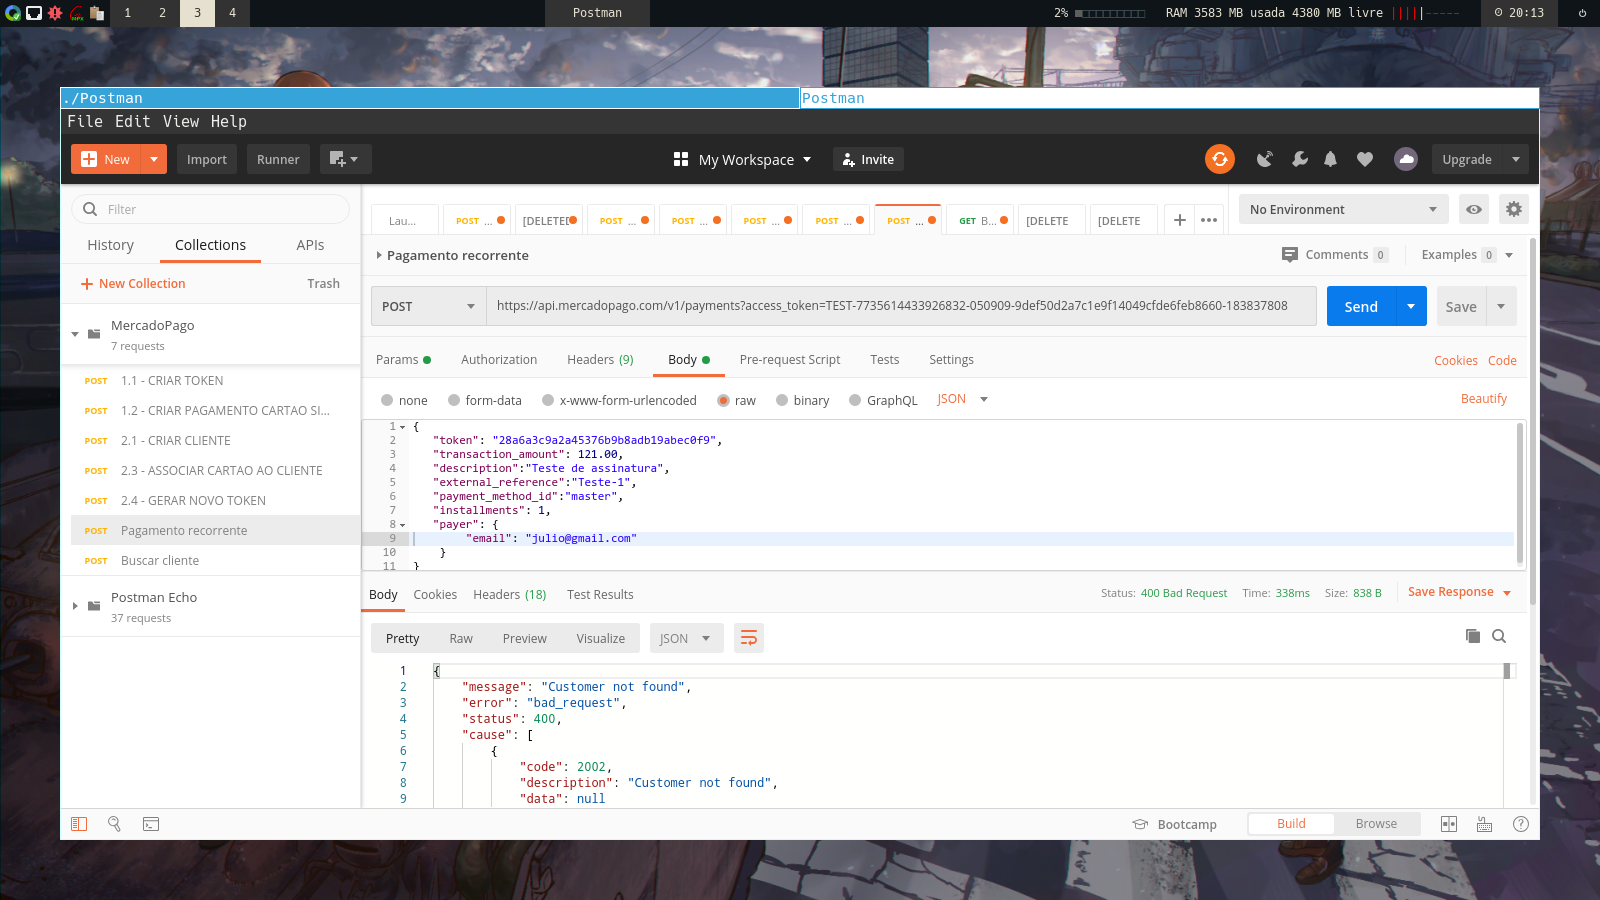The image size is (1600, 900).
Task: Click the Import button
Action: pos(207,159)
